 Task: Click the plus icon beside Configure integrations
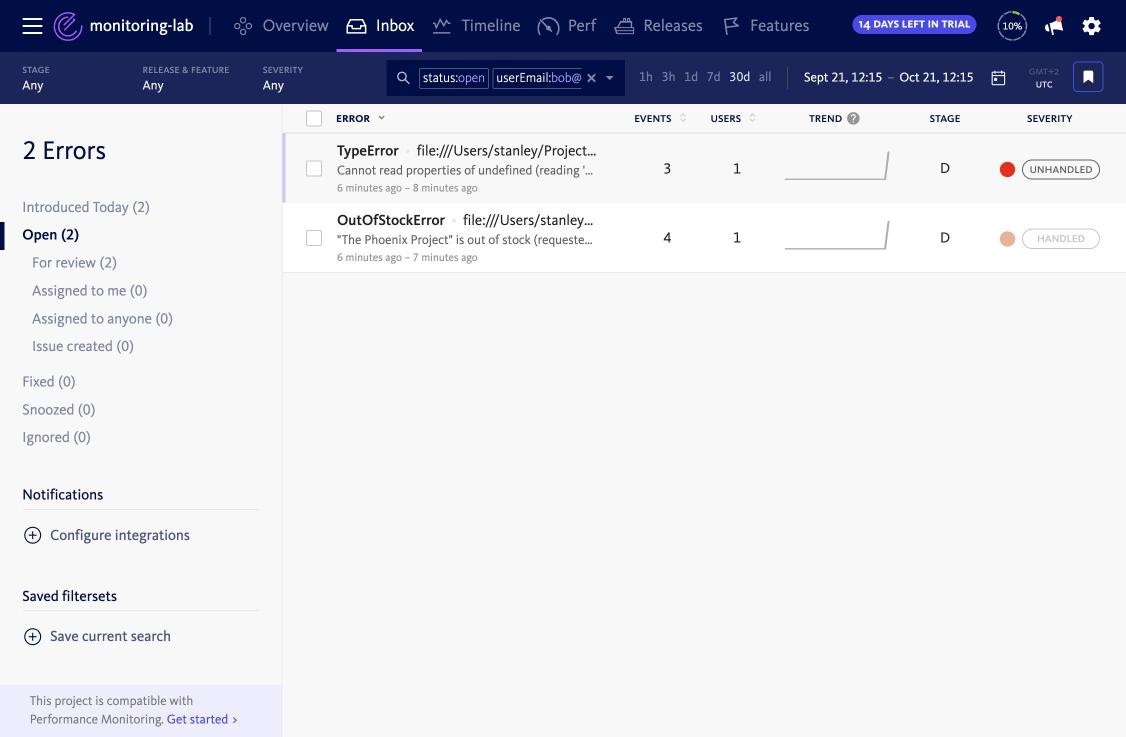coord(32,535)
